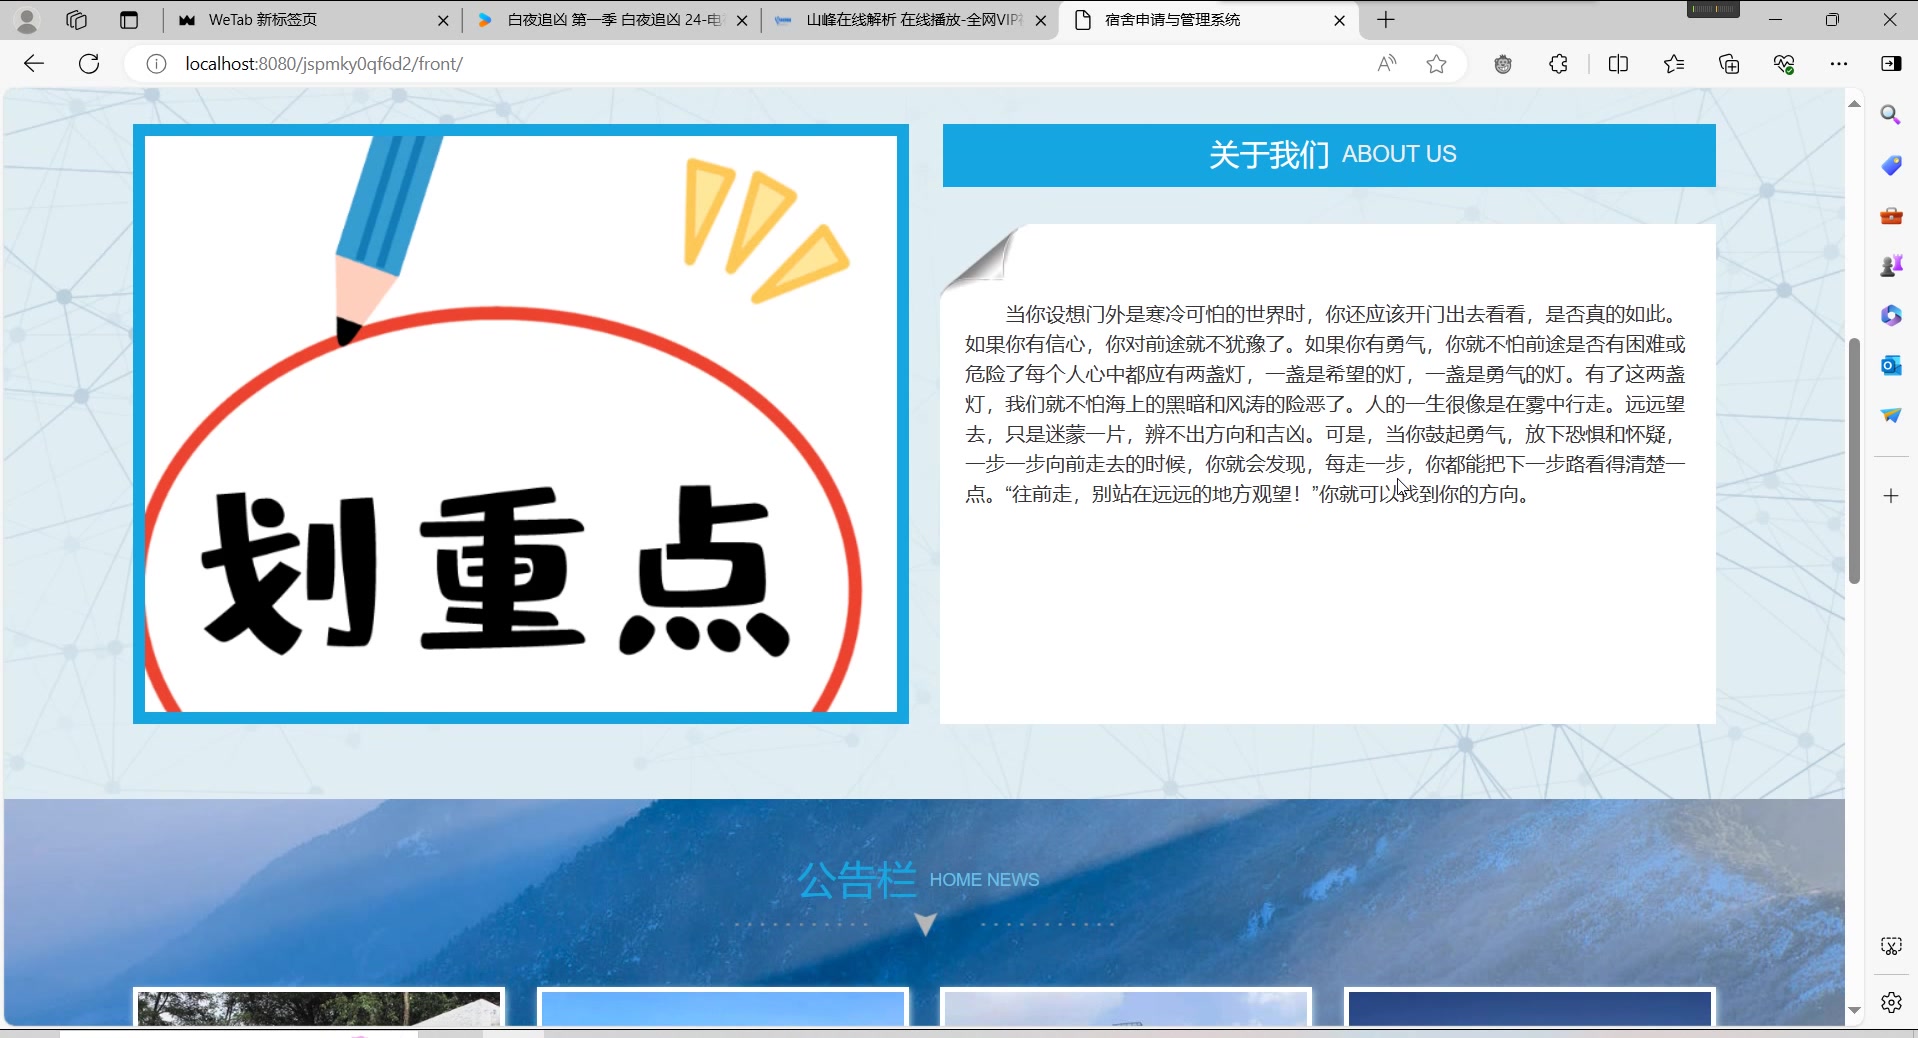Open Read aloud from address bar
This screenshot has height=1038, width=1918.
pos(1386,64)
